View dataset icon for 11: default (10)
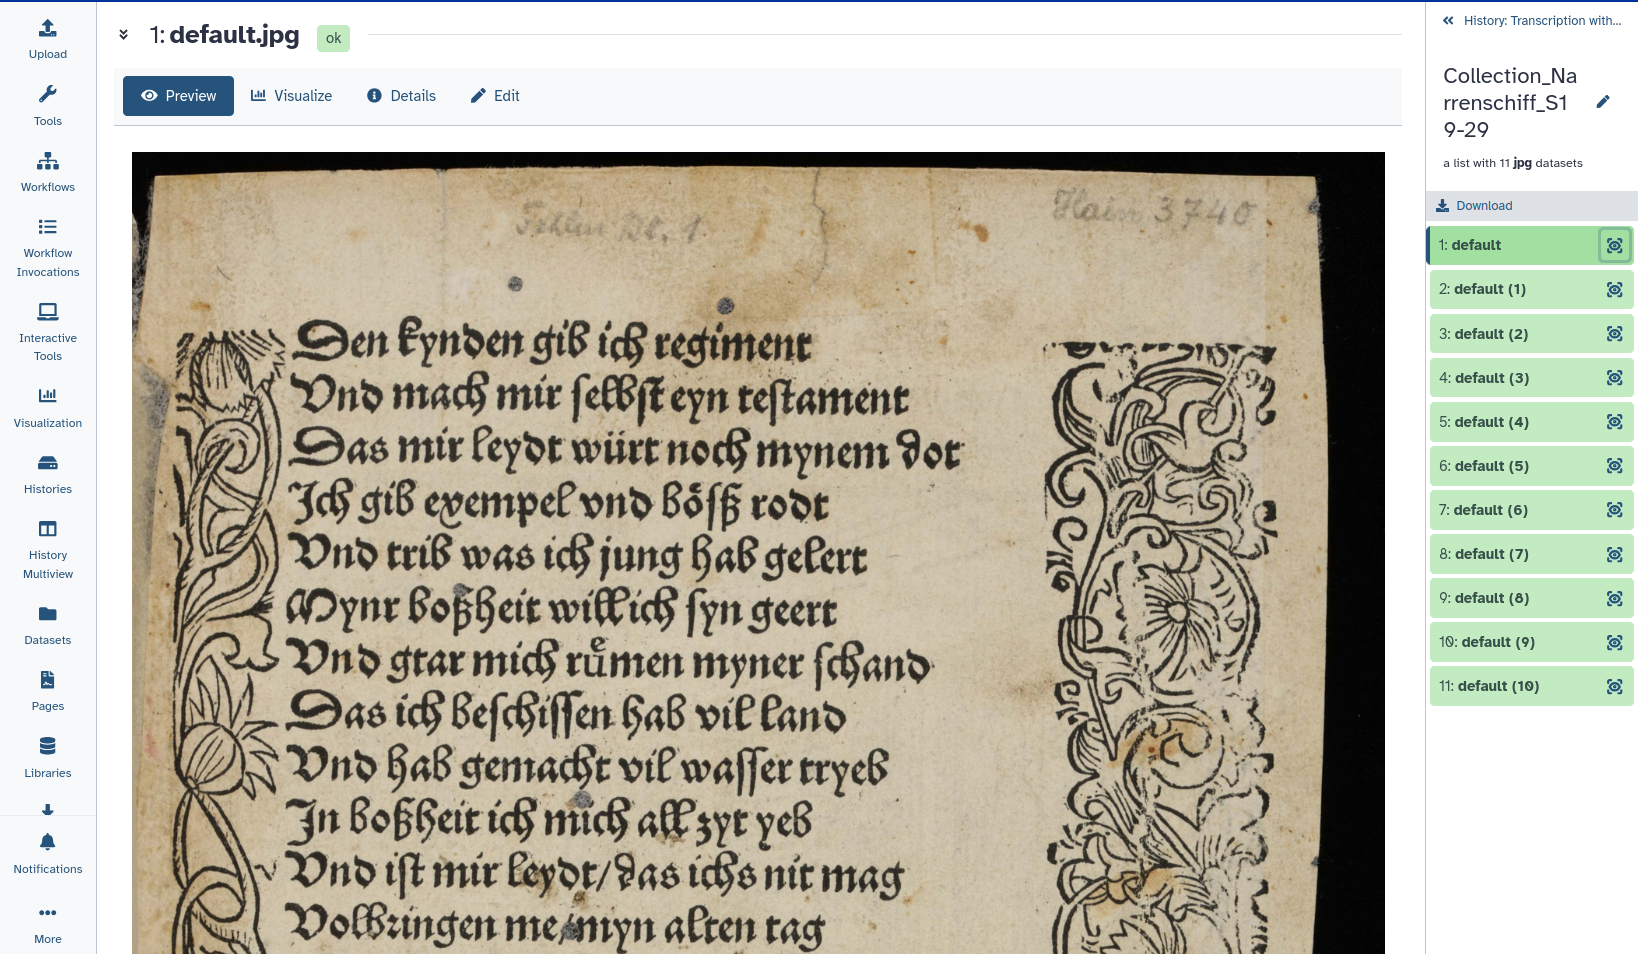1638x954 pixels. coord(1615,686)
